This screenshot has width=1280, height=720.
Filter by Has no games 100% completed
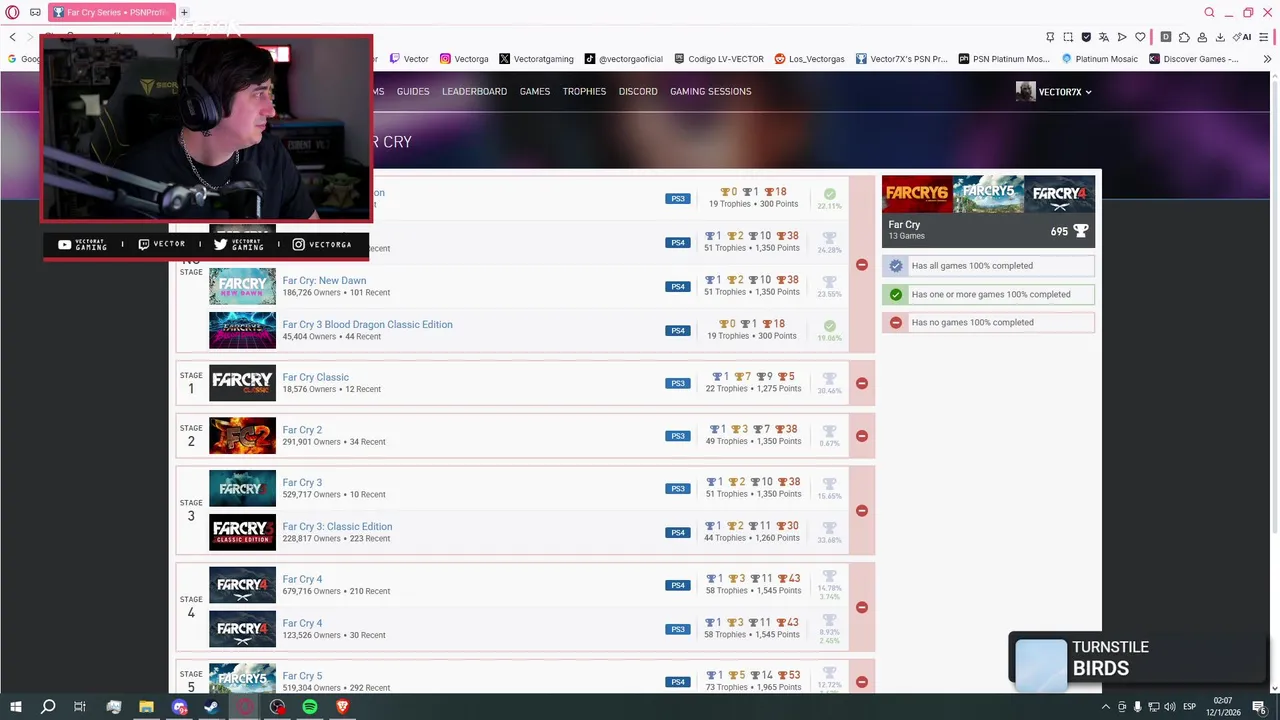pos(988,322)
